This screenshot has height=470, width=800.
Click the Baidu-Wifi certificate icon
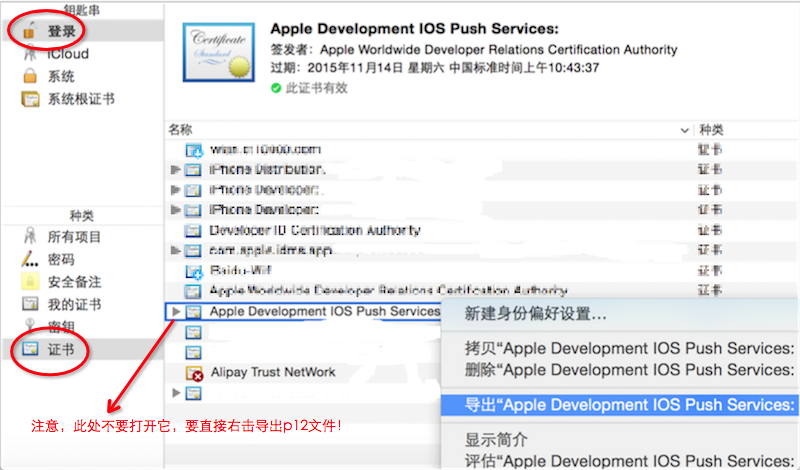pos(194,271)
